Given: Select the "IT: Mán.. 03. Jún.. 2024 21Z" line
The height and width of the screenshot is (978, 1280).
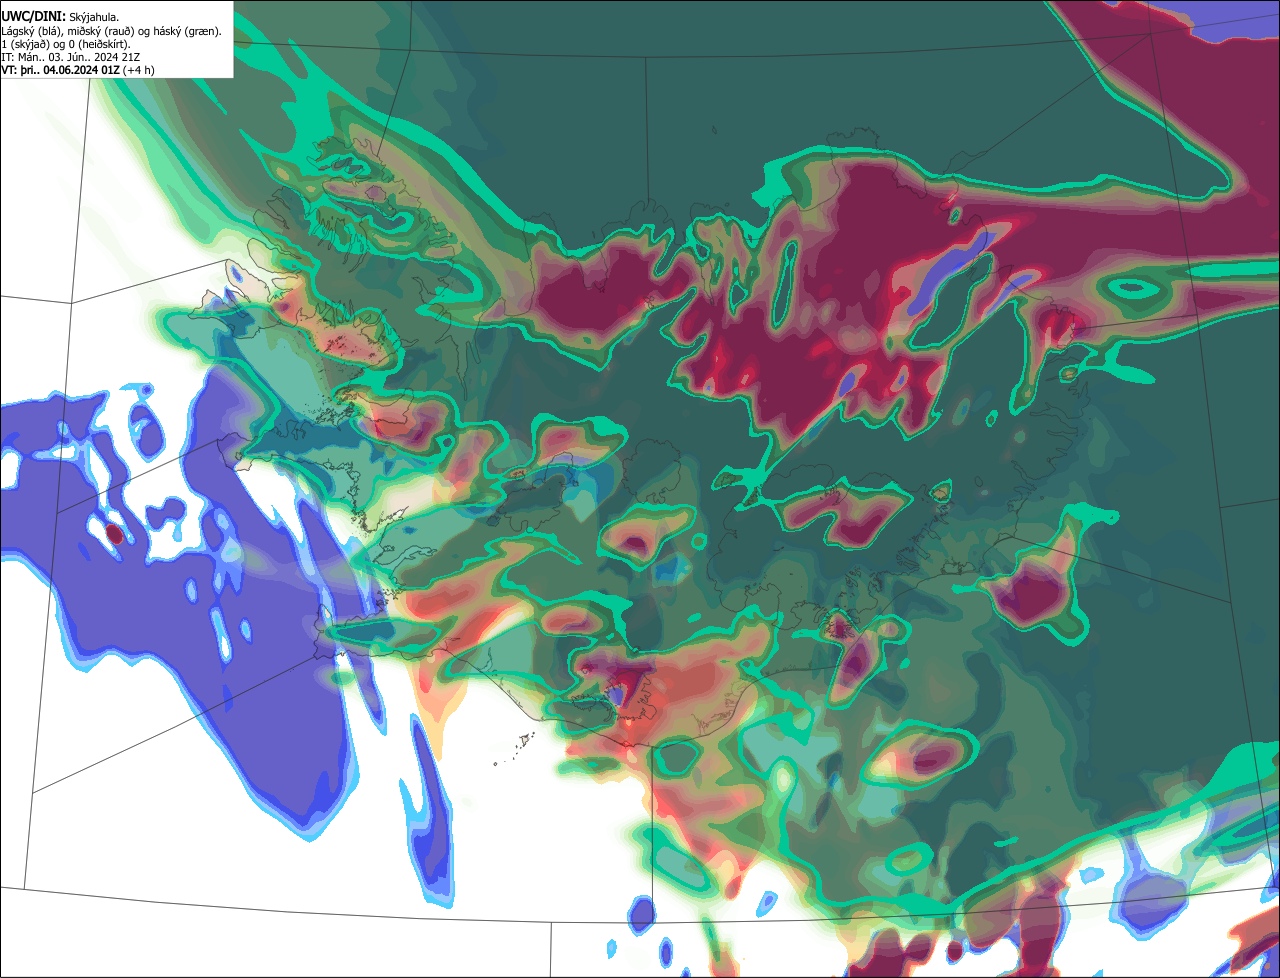Looking at the screenshot, I should tap(69, 57).
